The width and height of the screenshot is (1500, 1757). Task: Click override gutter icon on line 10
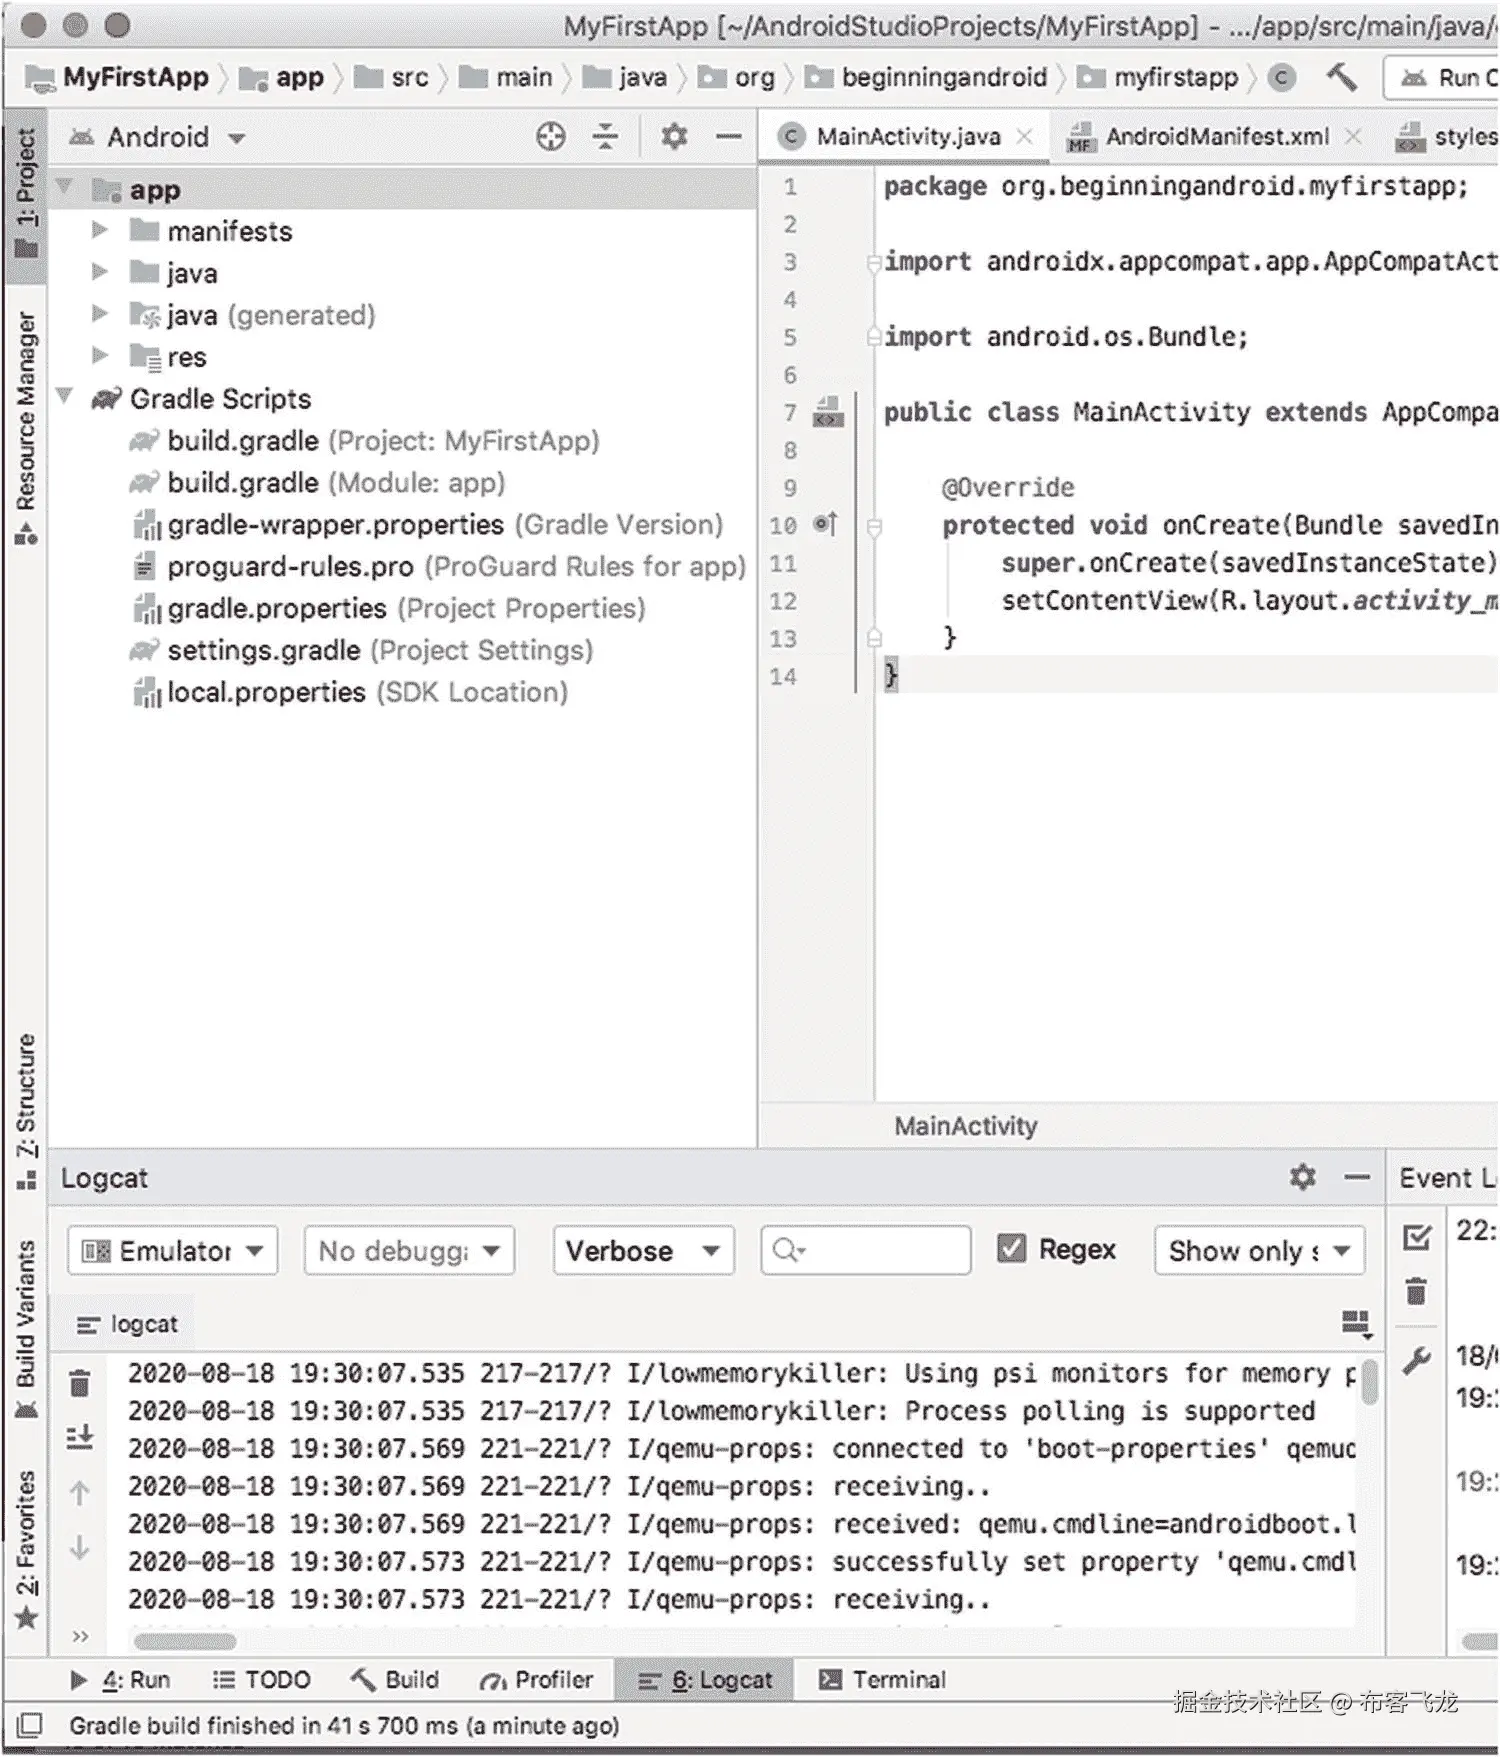(x=825, y=523)
